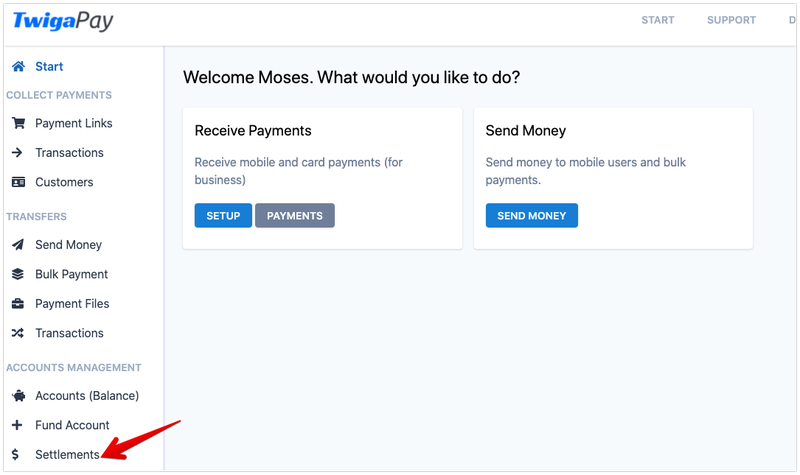Click the TwigaPay logo
This screenshot has height=475, width=800.
(x=63, y=21)
